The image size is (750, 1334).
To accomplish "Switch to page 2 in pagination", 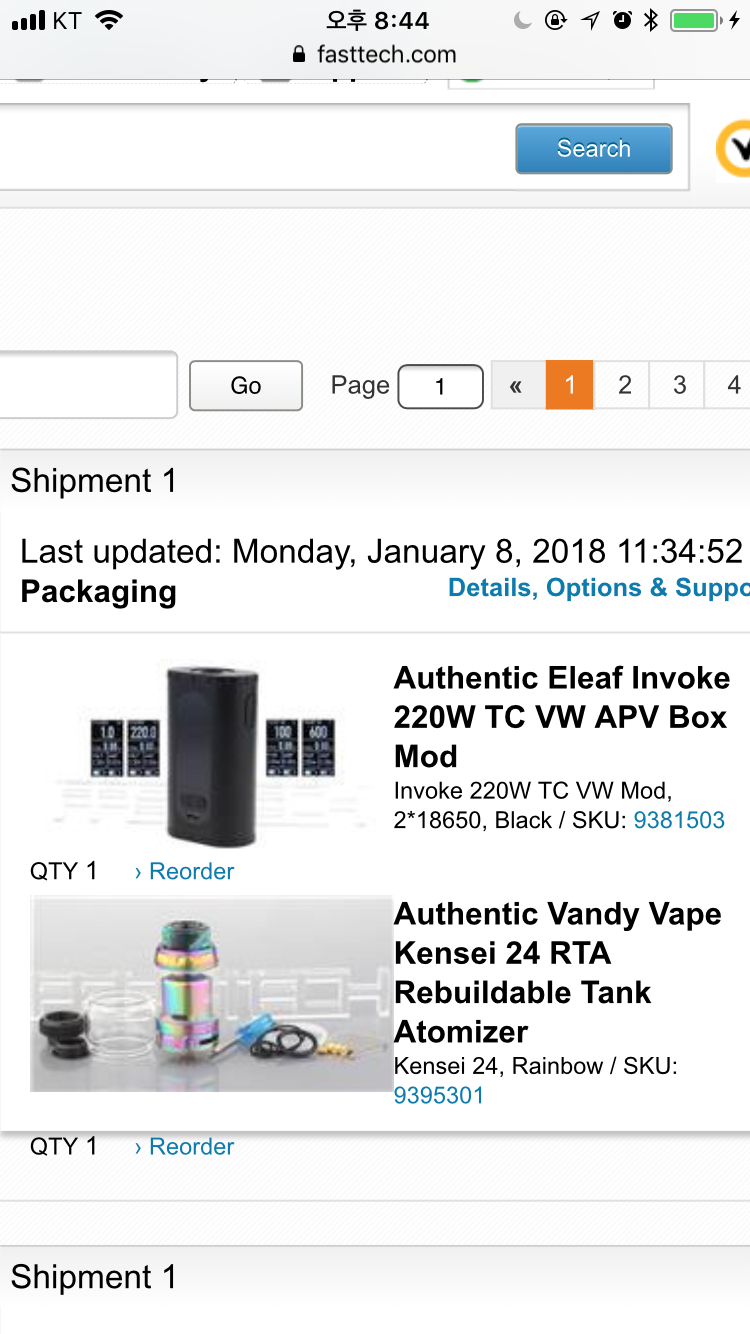I will pyautogui.click(x=625, y=385).
